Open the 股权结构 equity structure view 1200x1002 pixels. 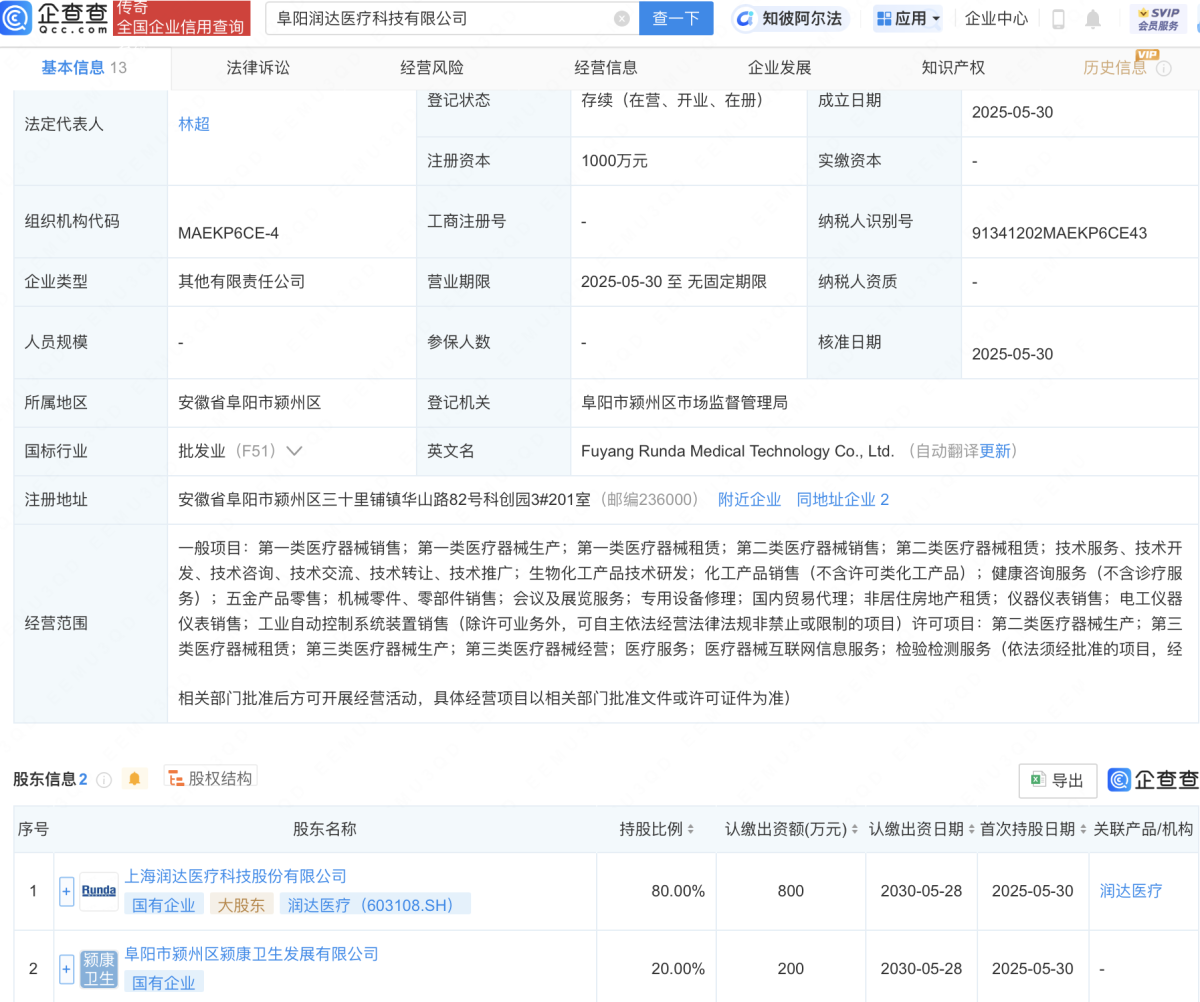(210, 778)
